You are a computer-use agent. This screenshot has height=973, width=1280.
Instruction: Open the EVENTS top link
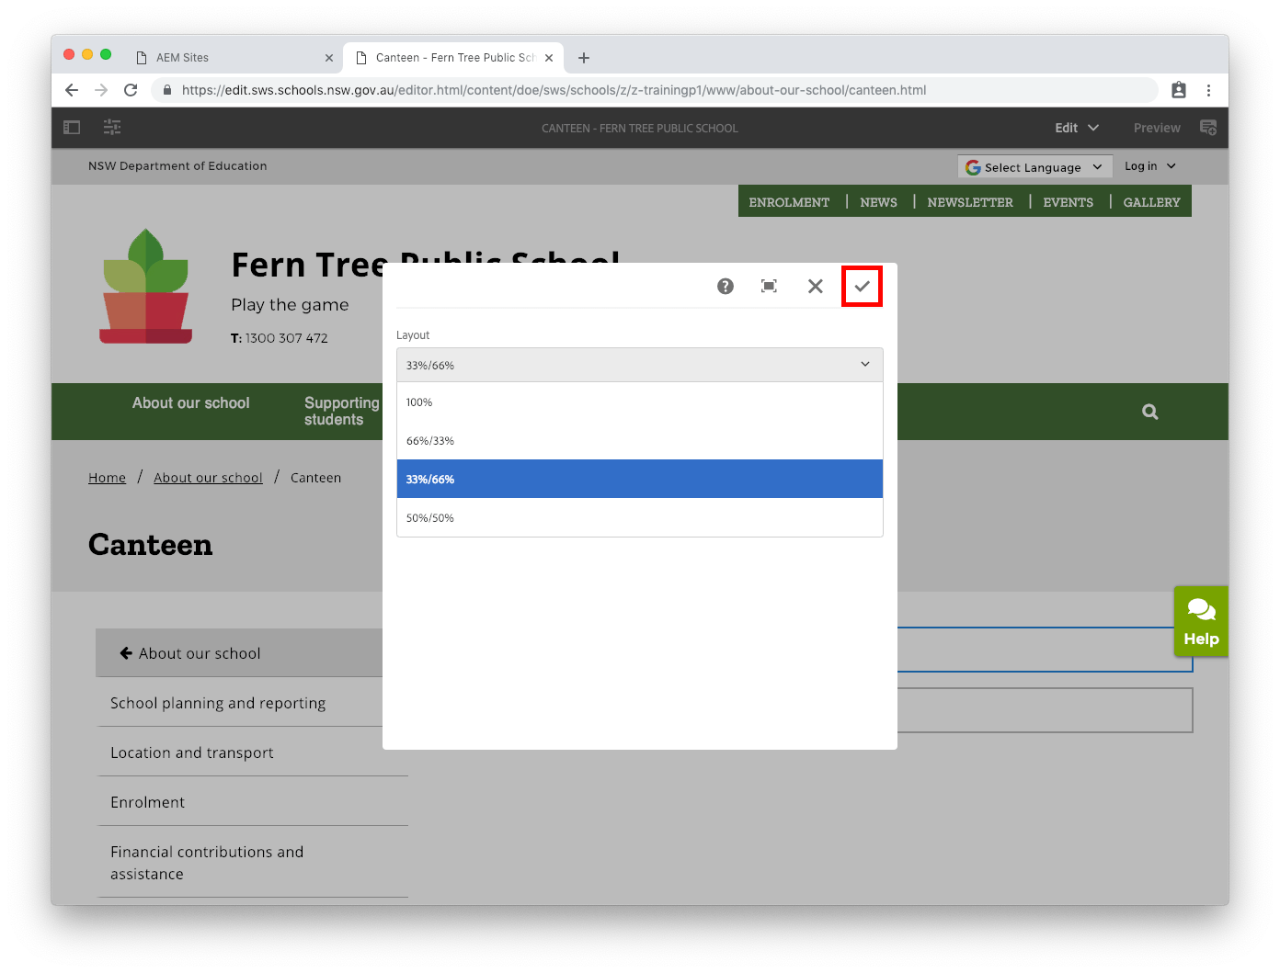coord(1068,202)
